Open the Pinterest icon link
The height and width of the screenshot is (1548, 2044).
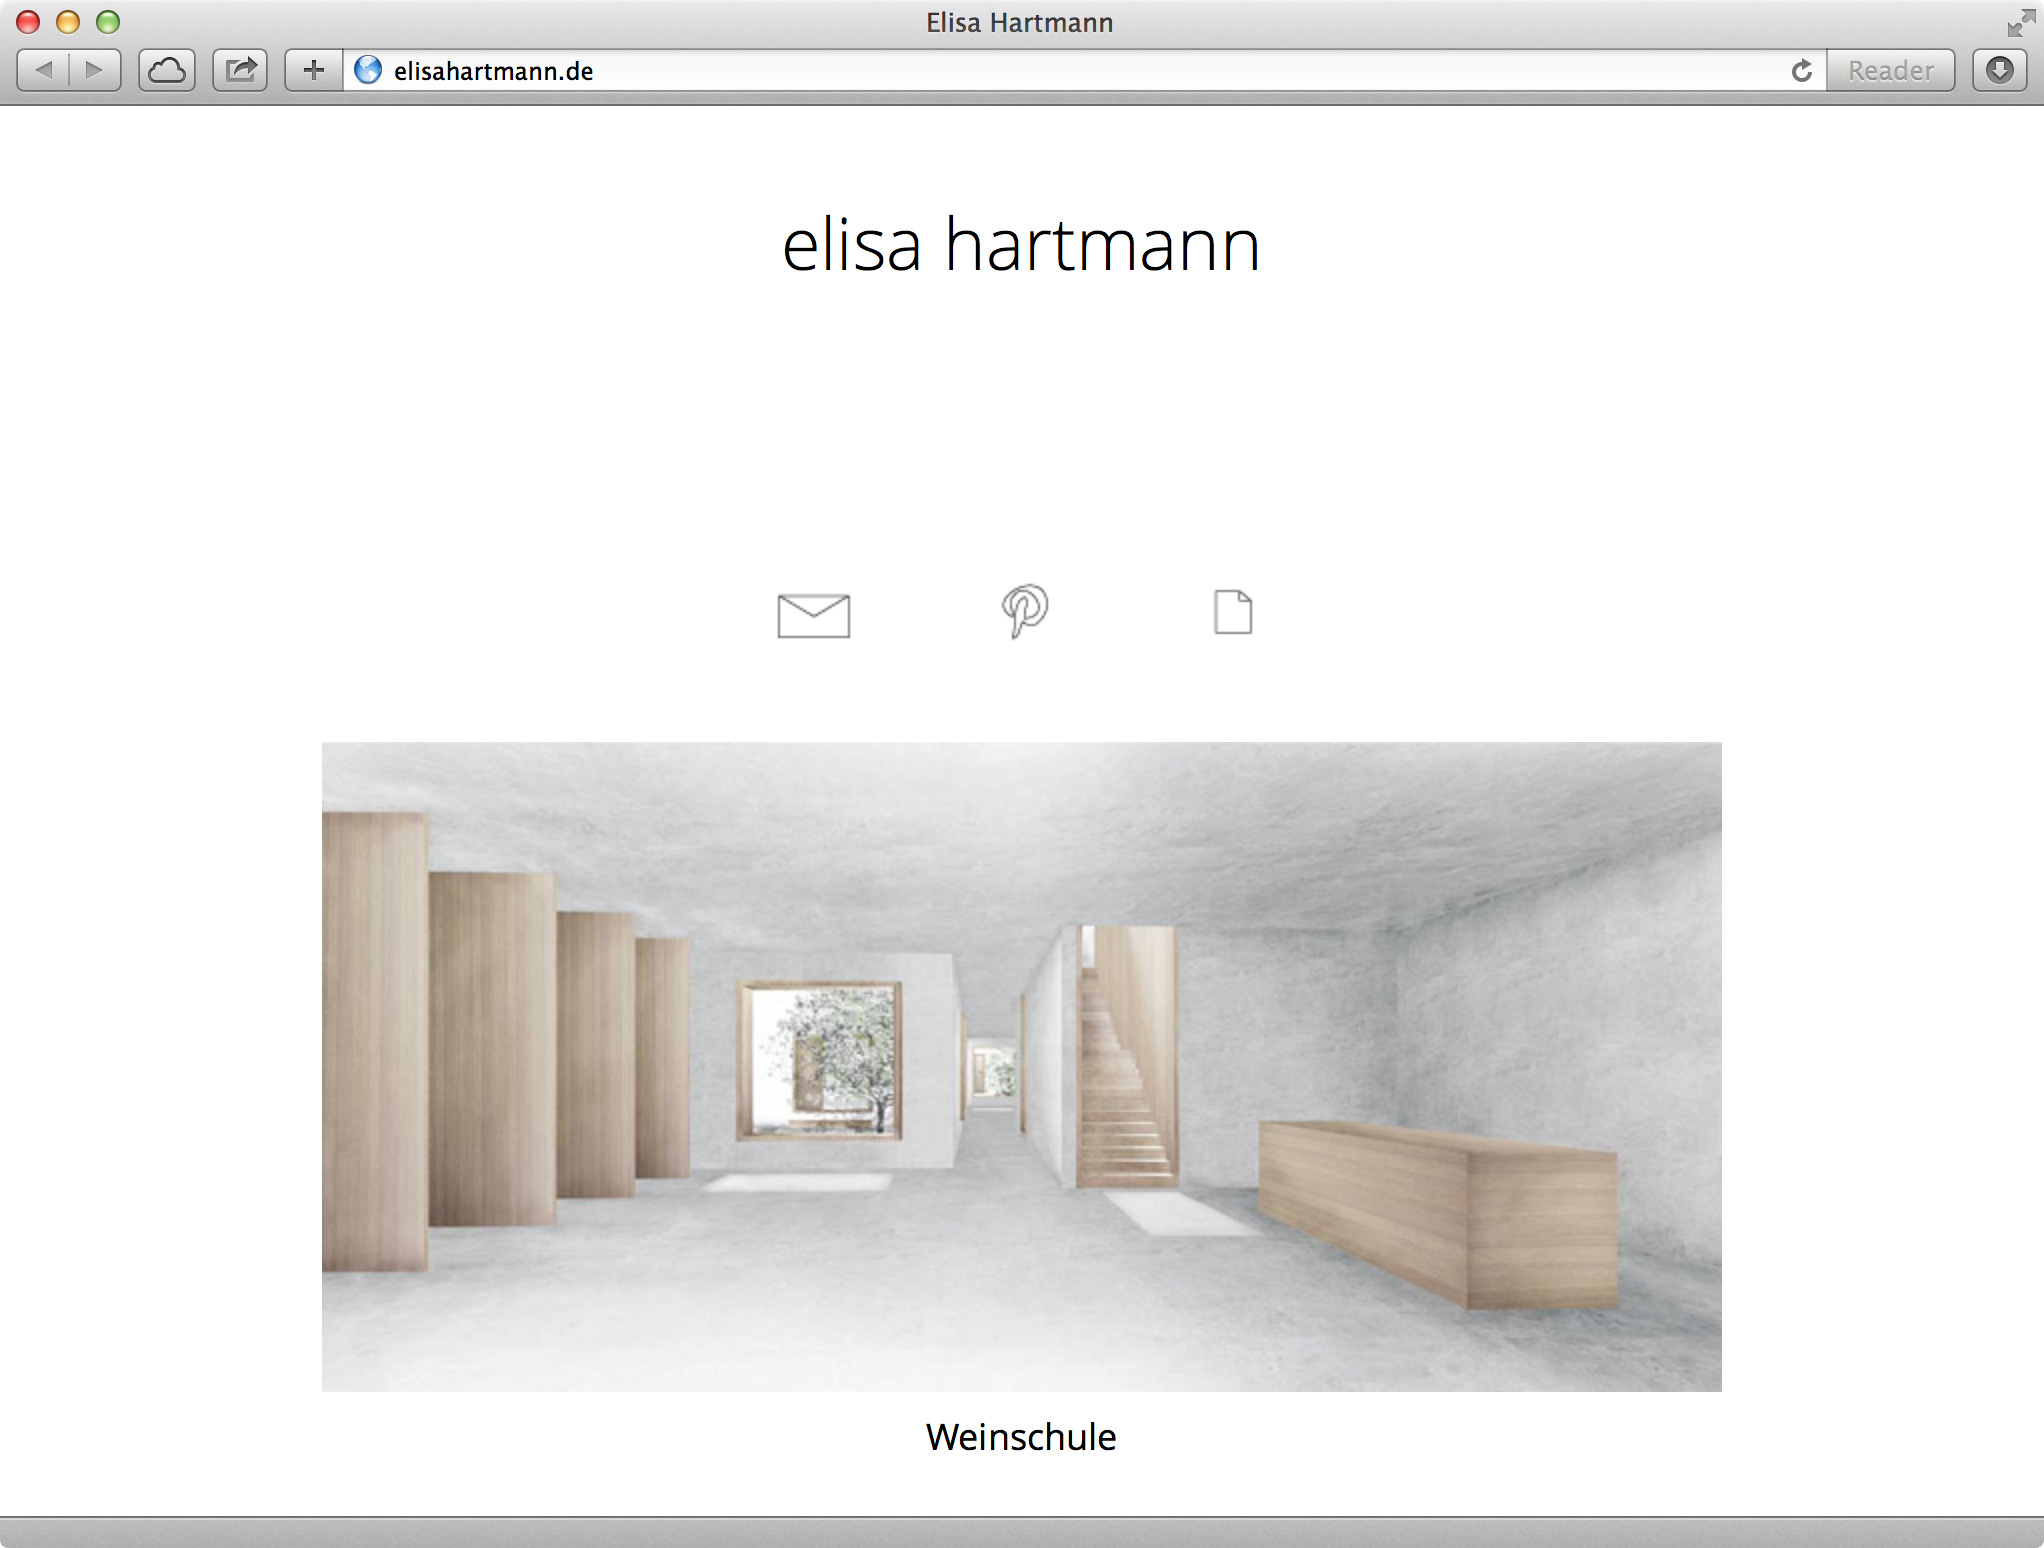[x=1024, y=611]
